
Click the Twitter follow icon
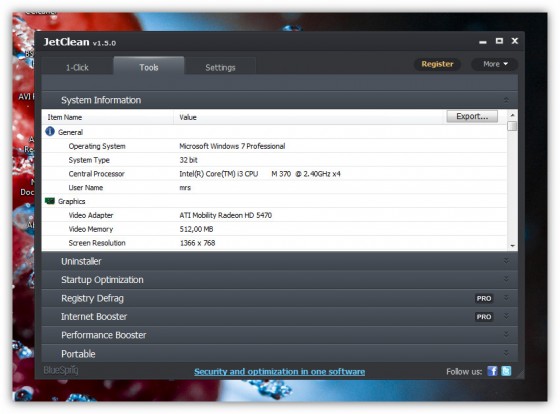coord(506,371)
